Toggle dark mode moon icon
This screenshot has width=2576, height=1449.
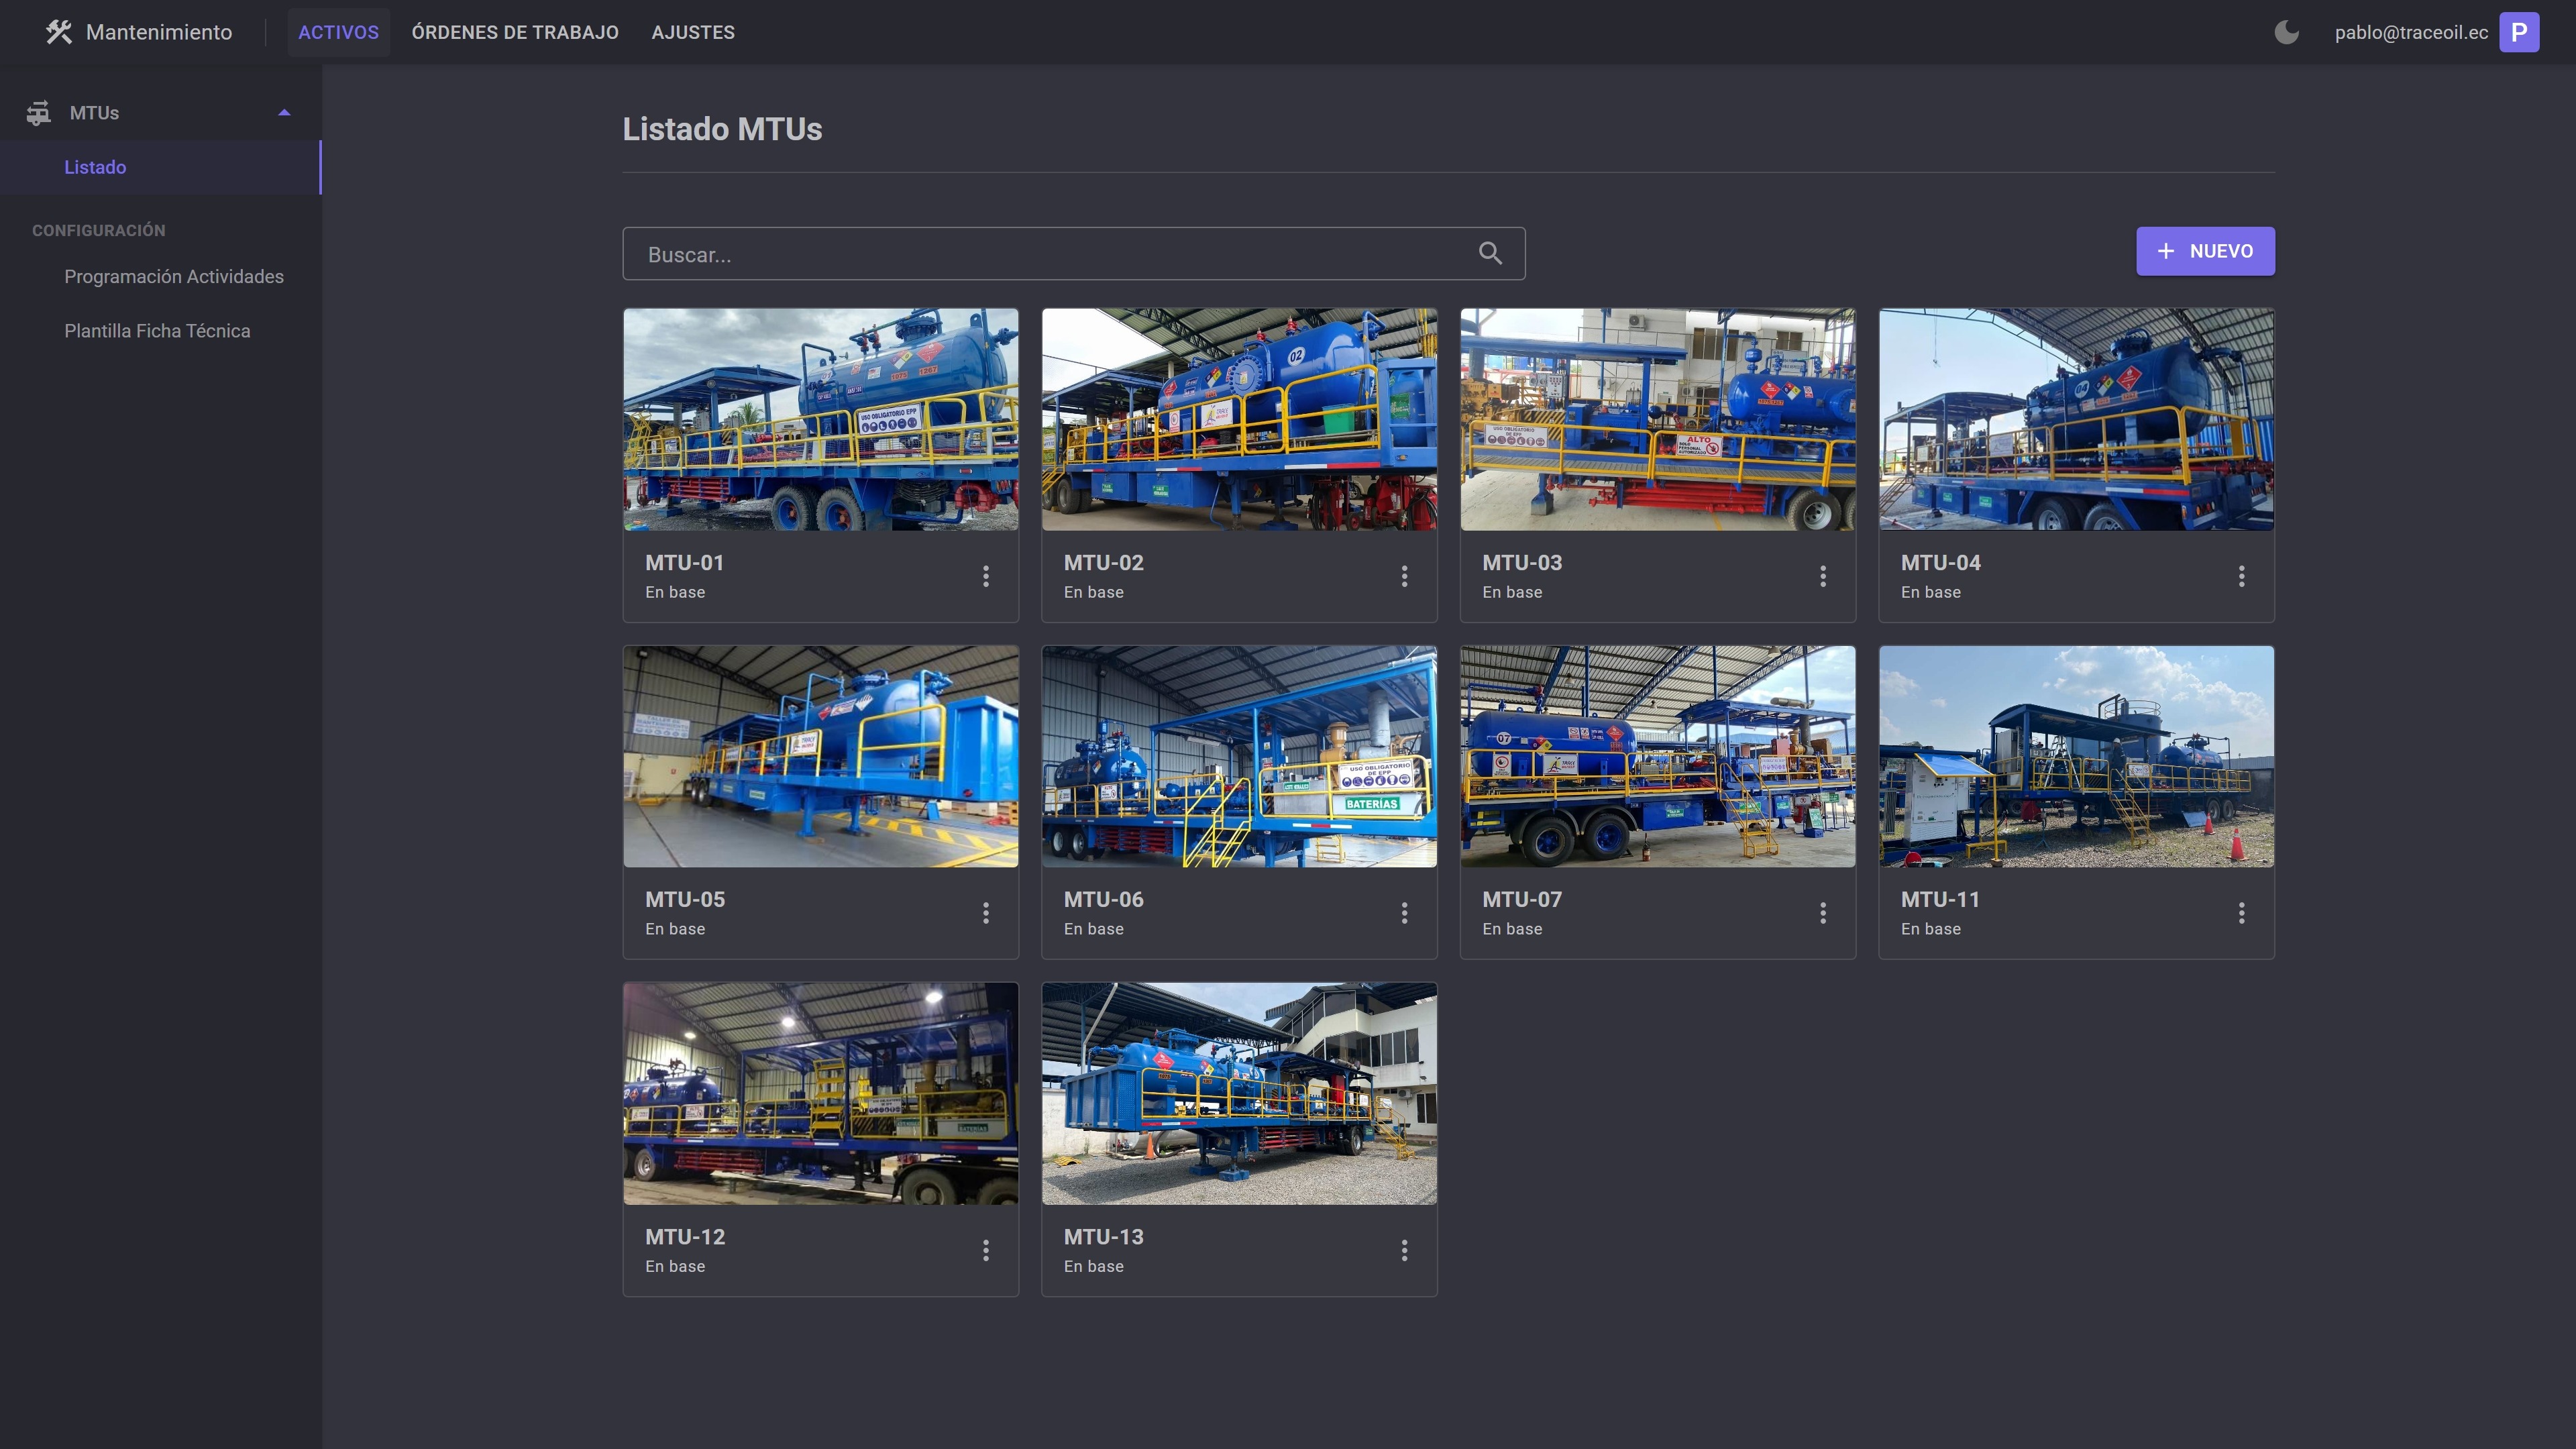point(2286,32)
